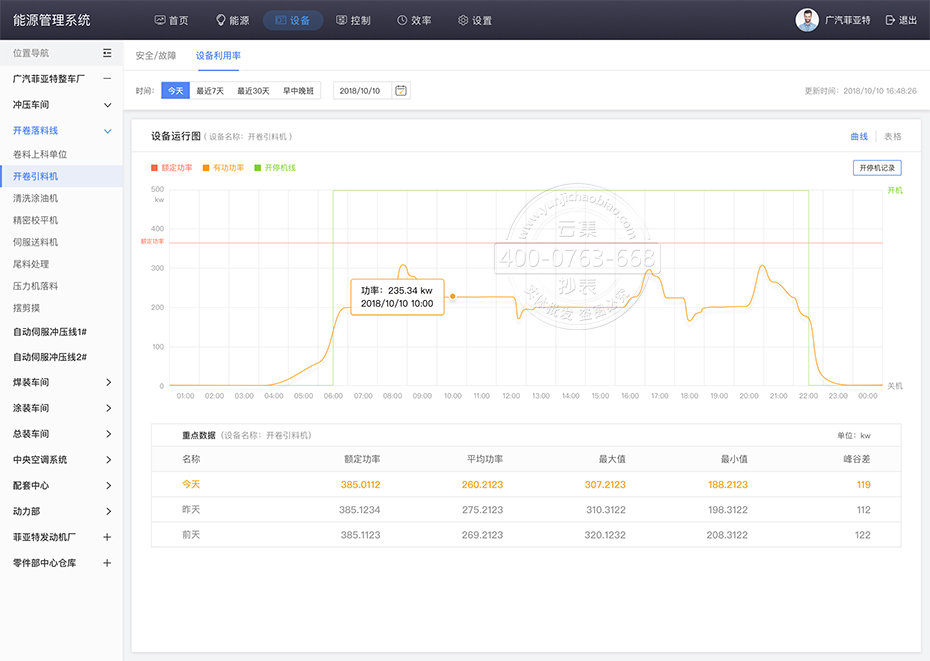930x661 pixels.
Task: Click the user avatar picture
Action: 806,20
